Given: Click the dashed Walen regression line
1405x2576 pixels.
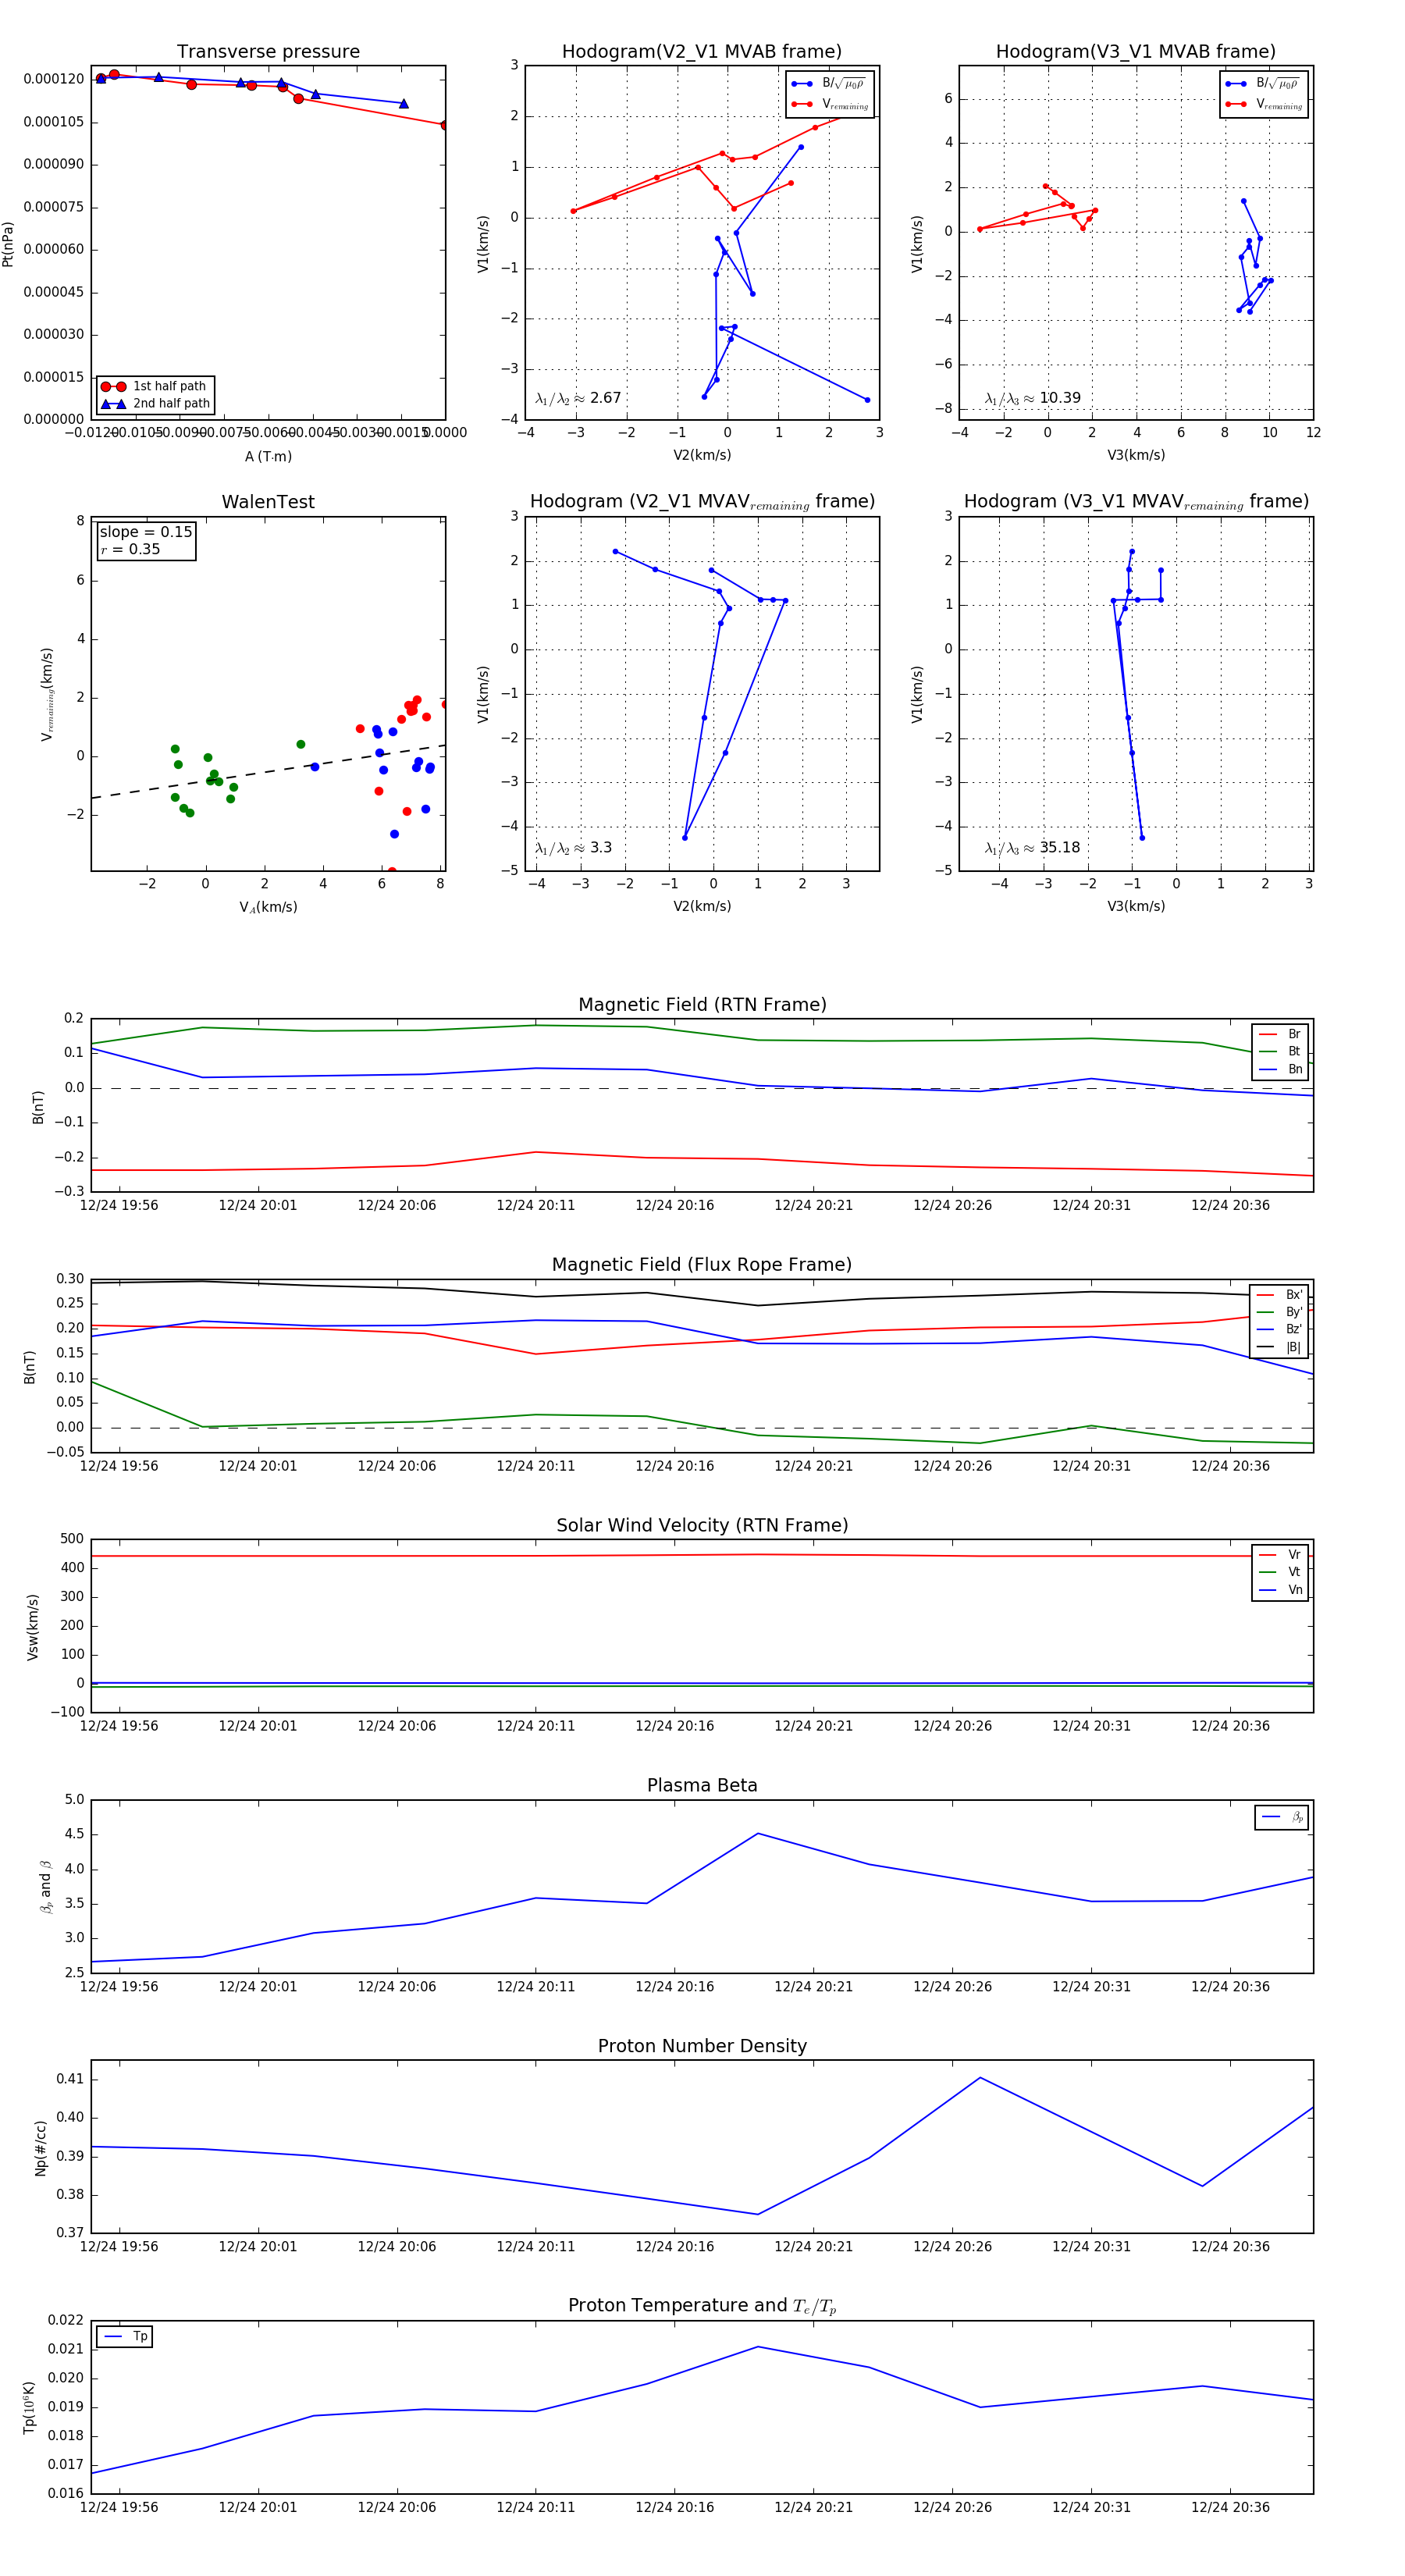Looking at the screenshot, I should (268, 771).
